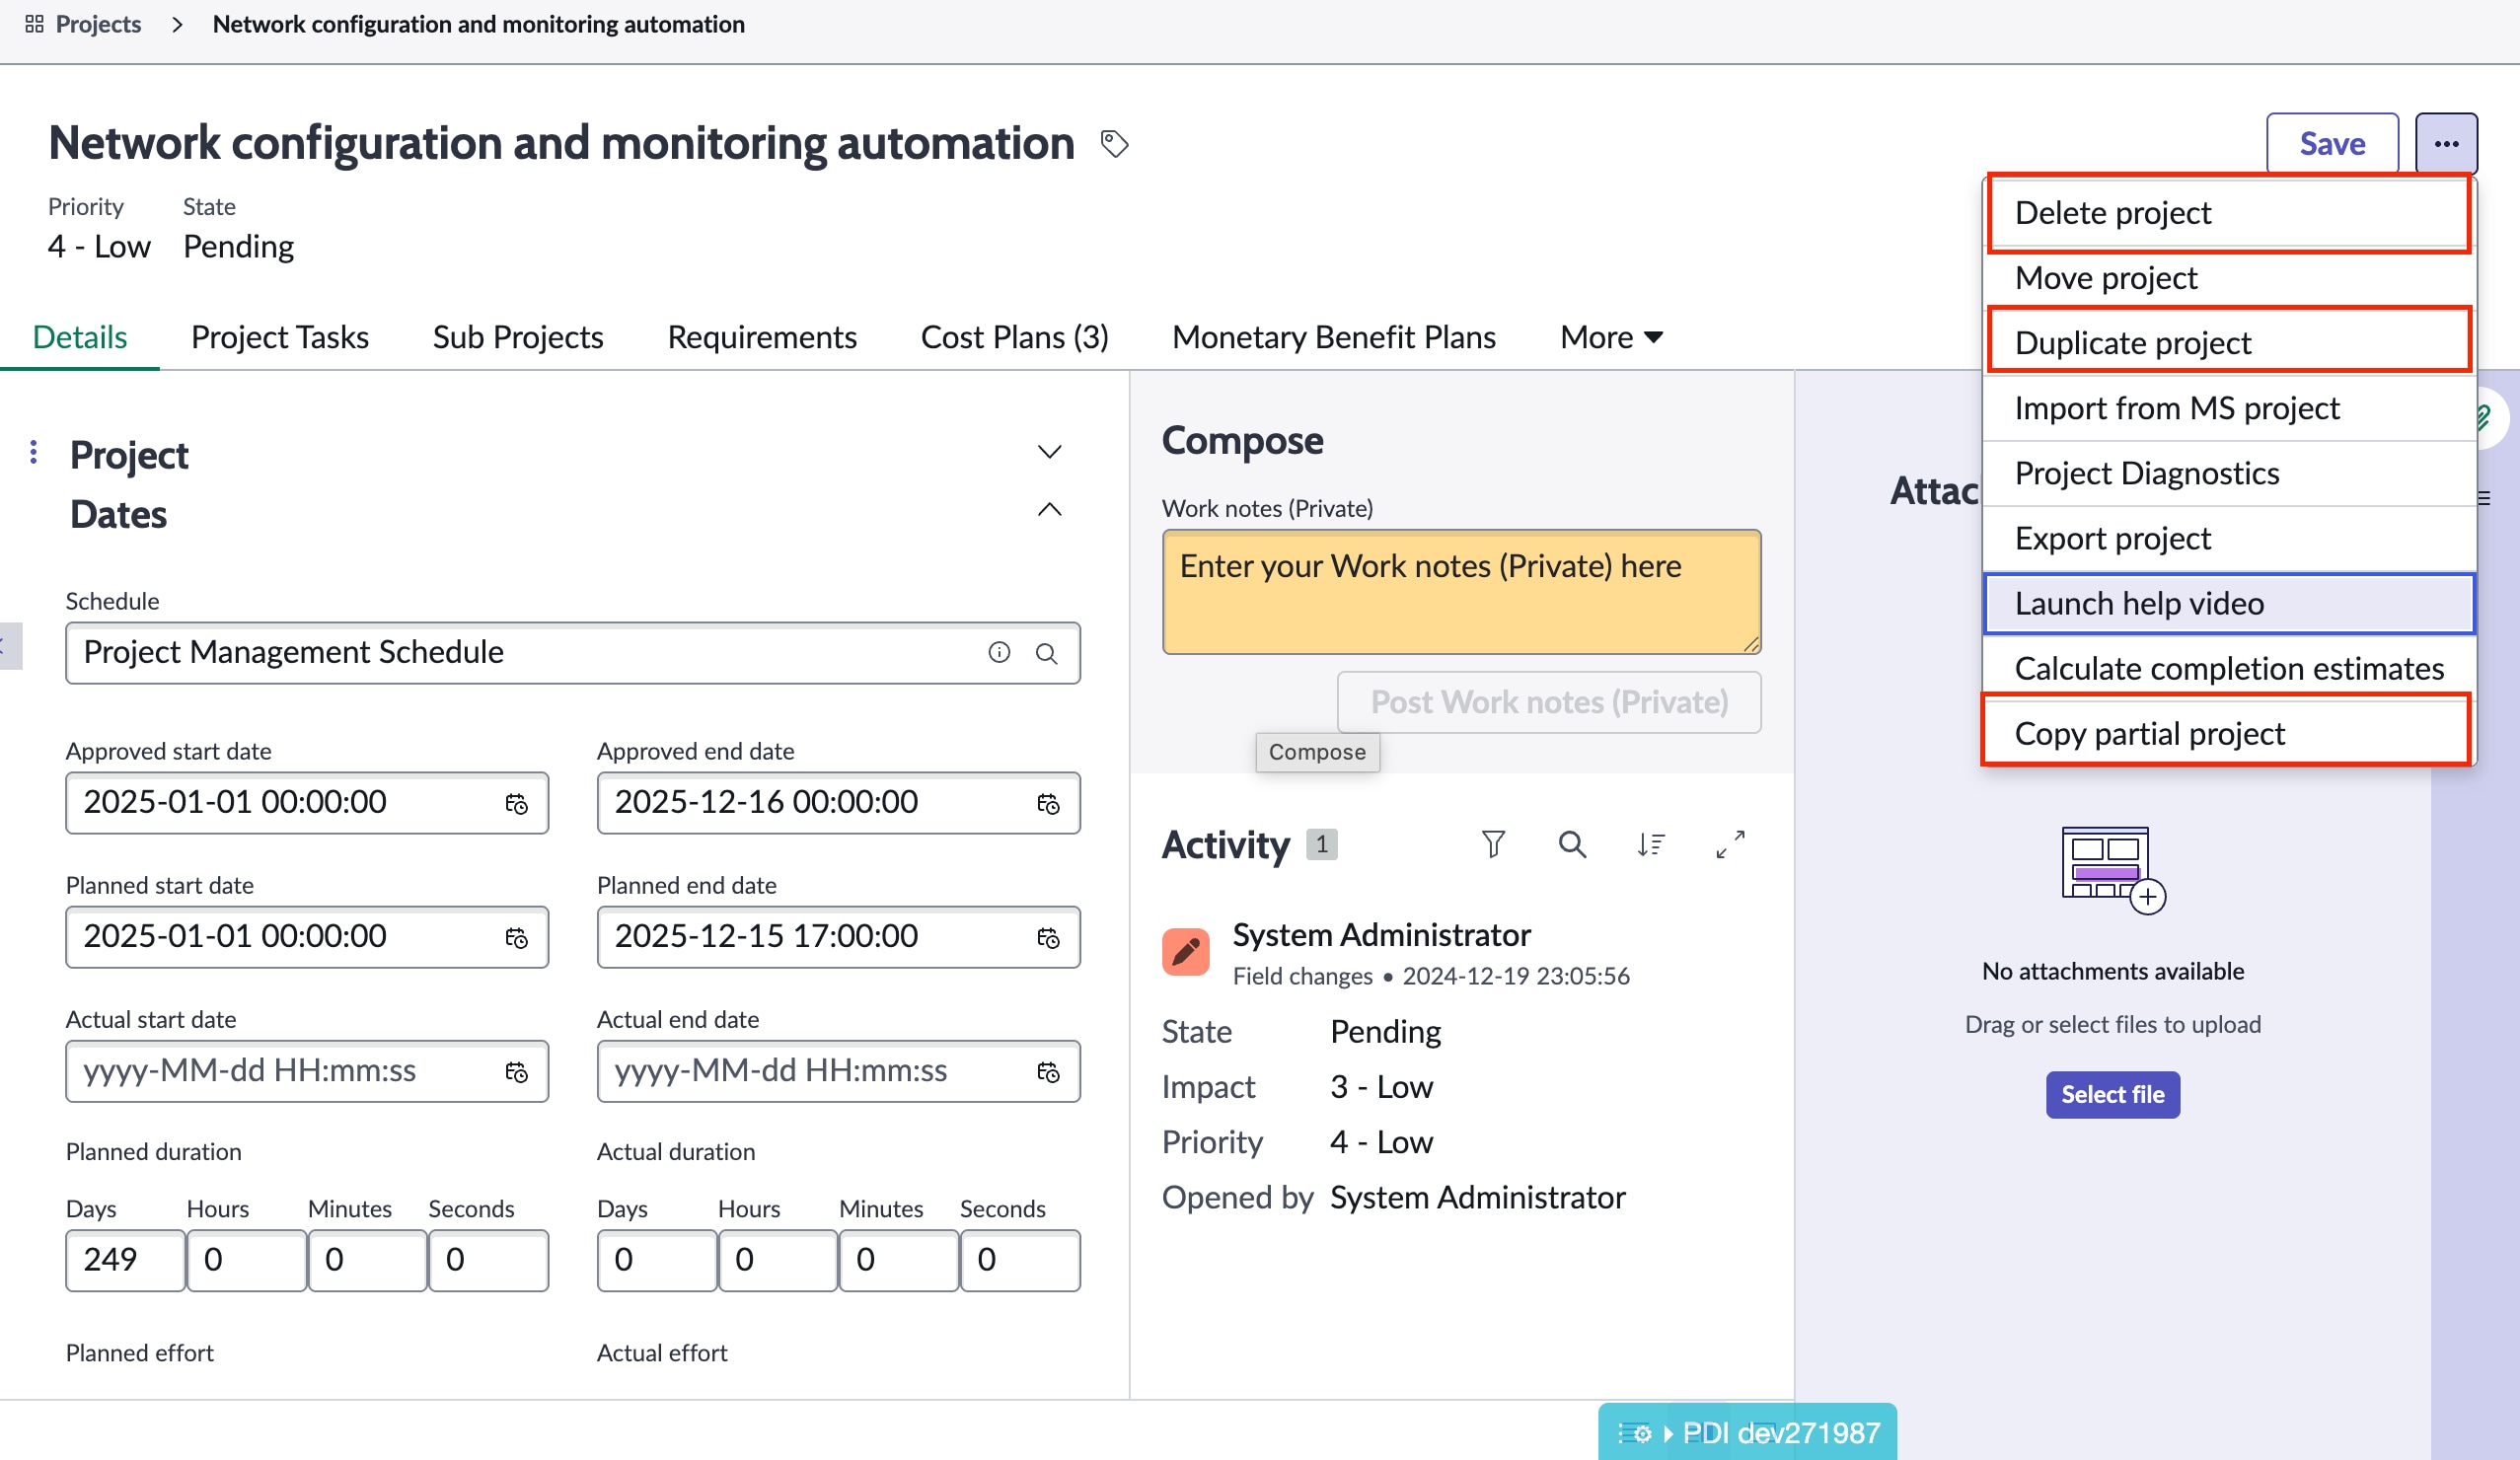
Task: Click the Work notes text area
Action: click(1461, 592)
